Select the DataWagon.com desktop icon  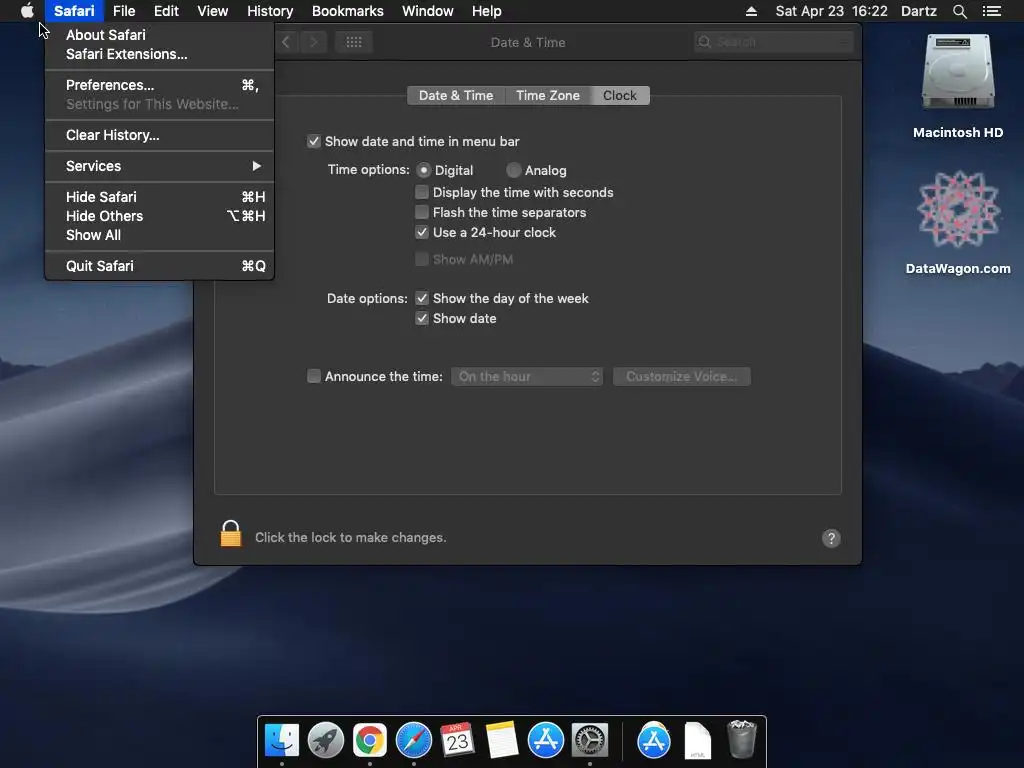[x=957, y=209]
